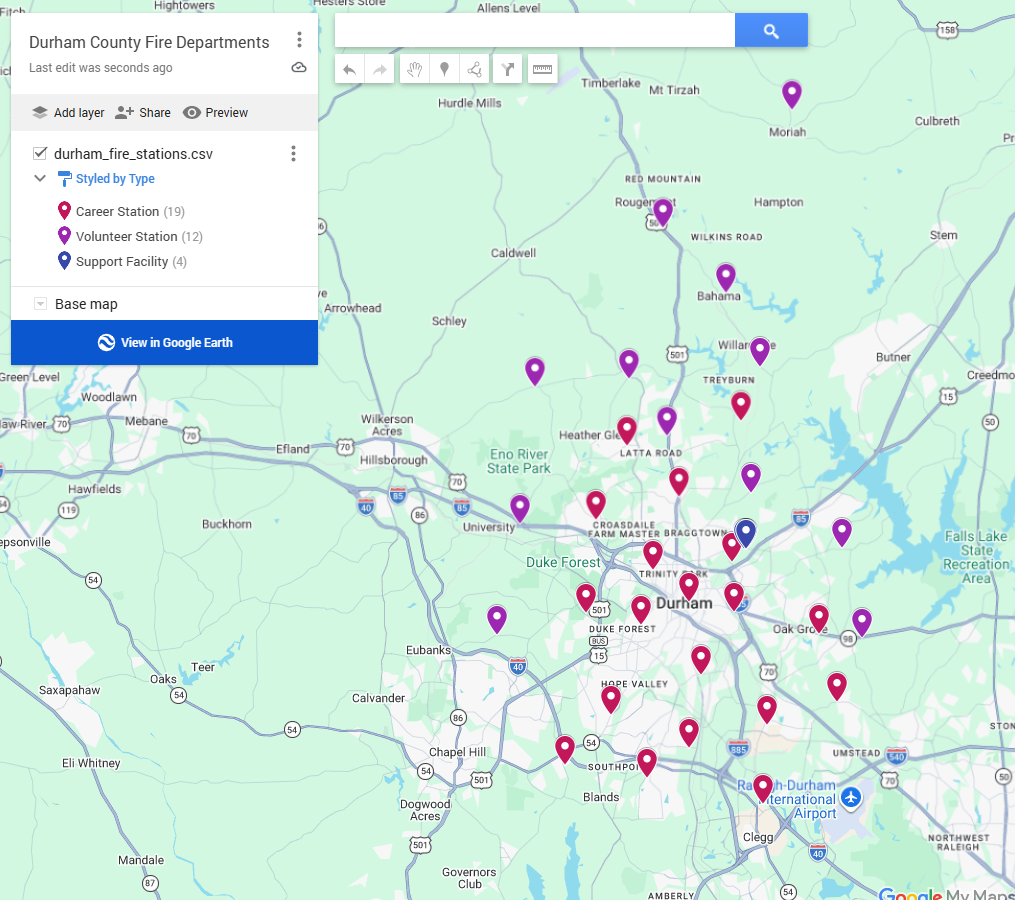The width and height of the screenshot is (1015, 900).
Task: Click the Durham County Fire Departments title
Action: click(149, 42)
